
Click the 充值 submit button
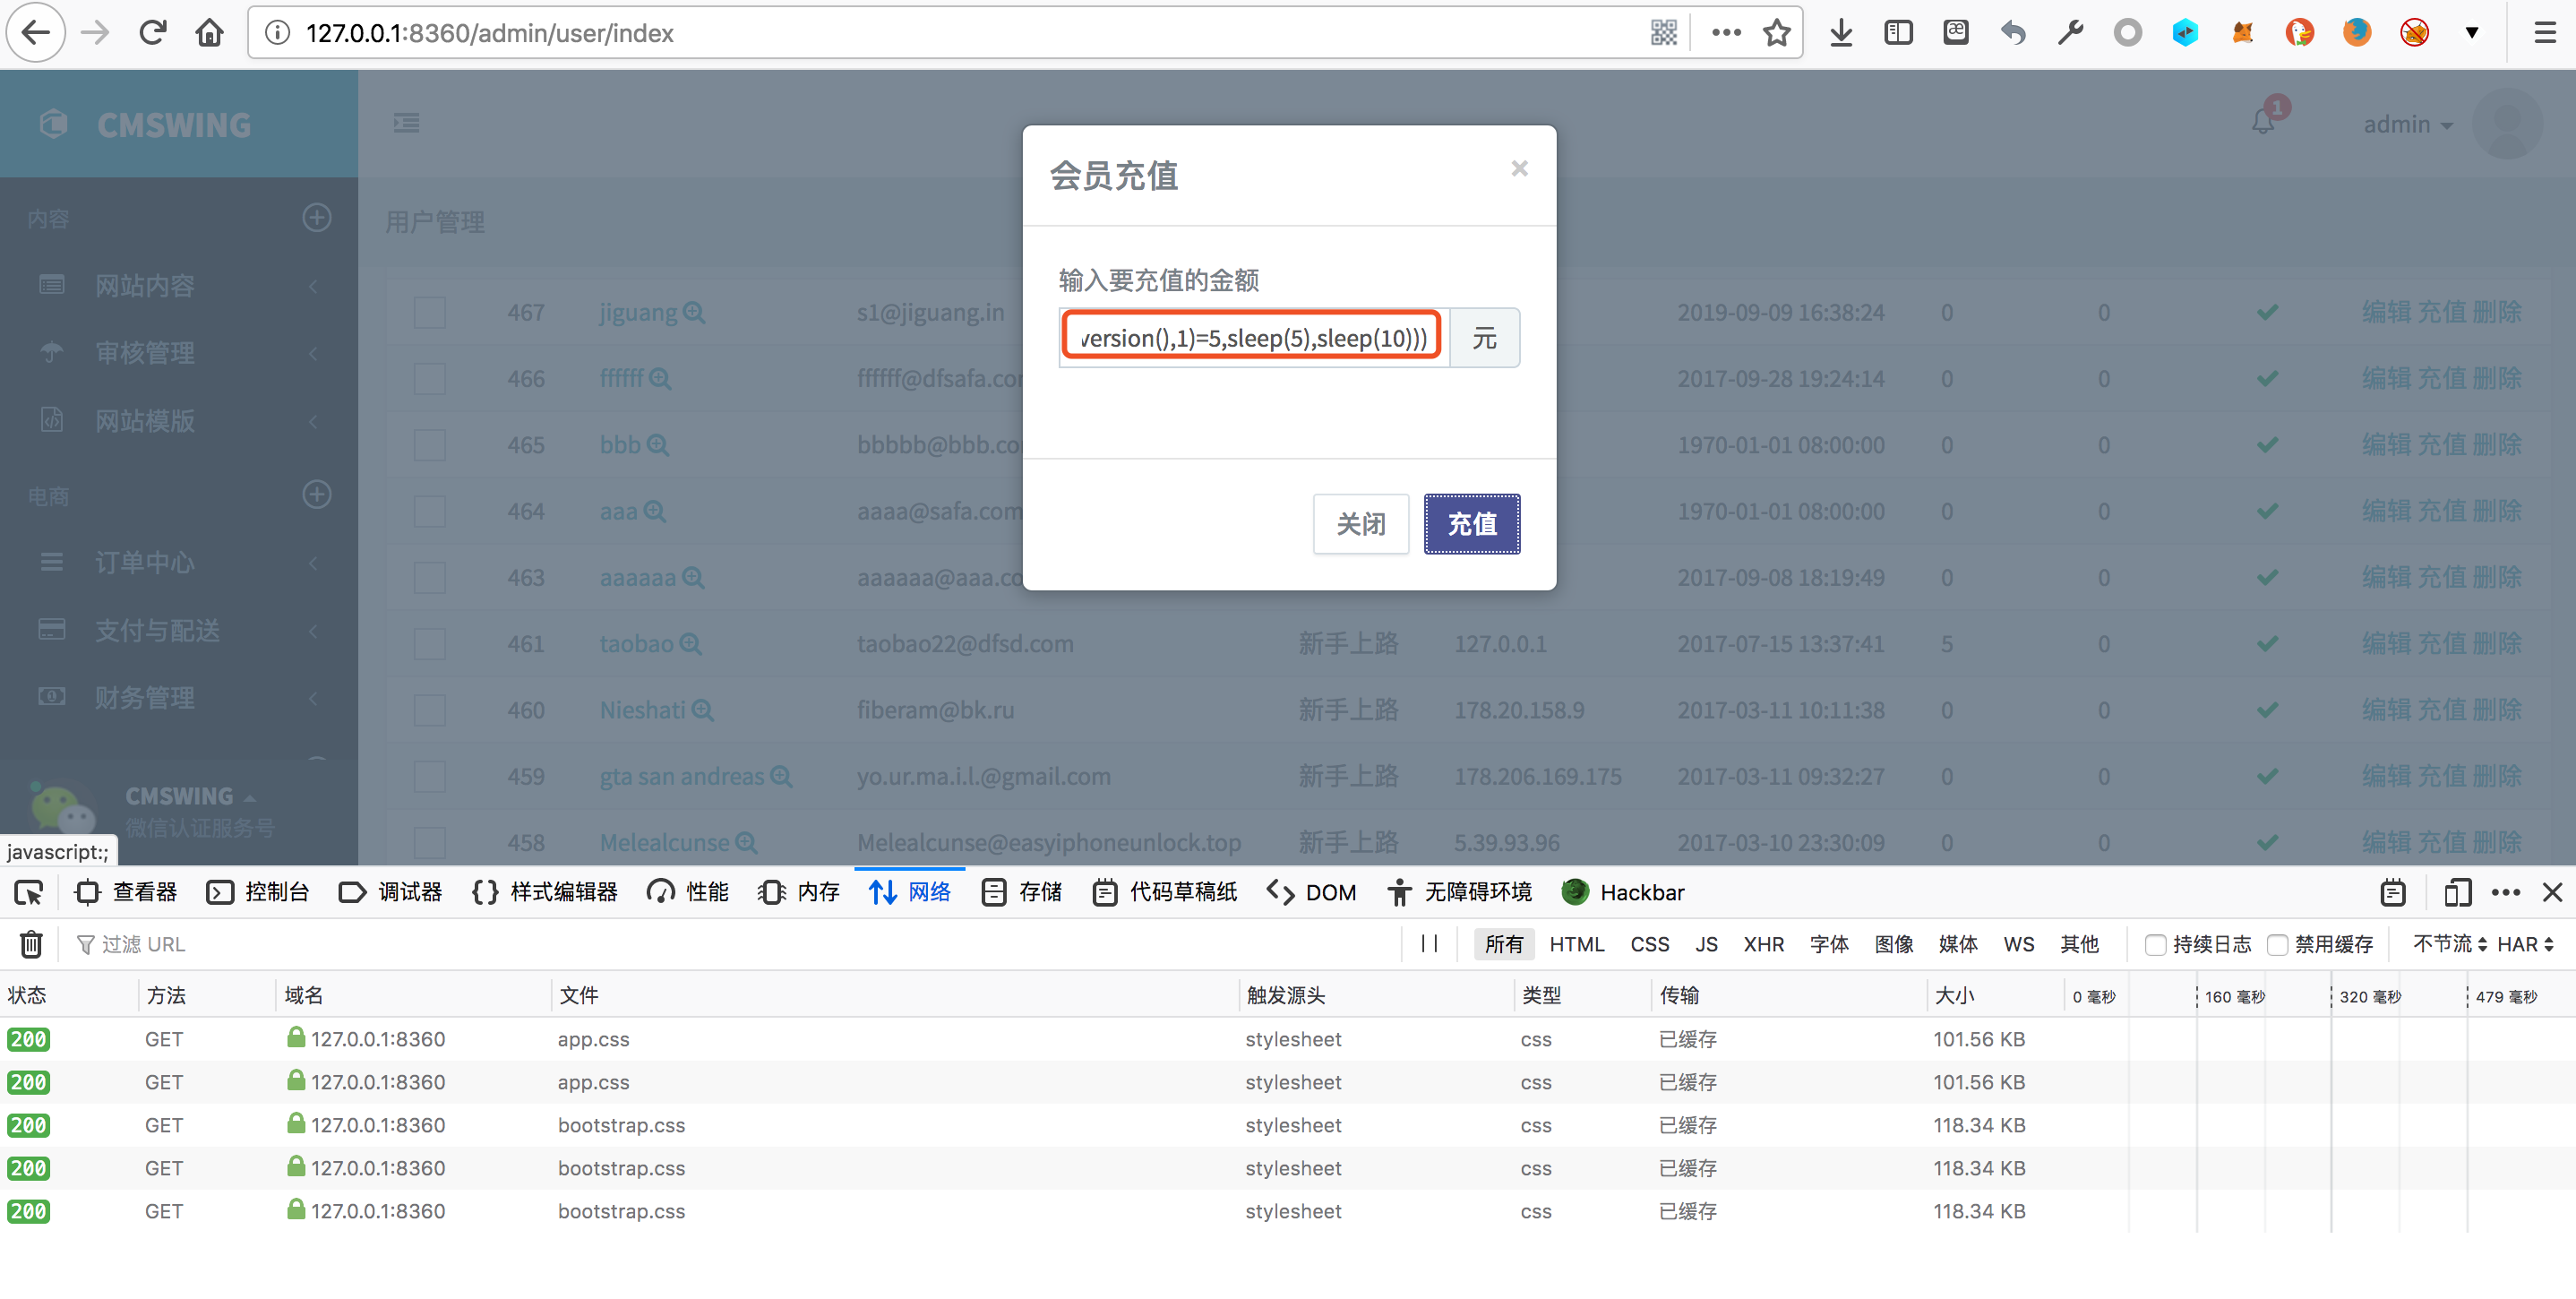pos(1471,524)
